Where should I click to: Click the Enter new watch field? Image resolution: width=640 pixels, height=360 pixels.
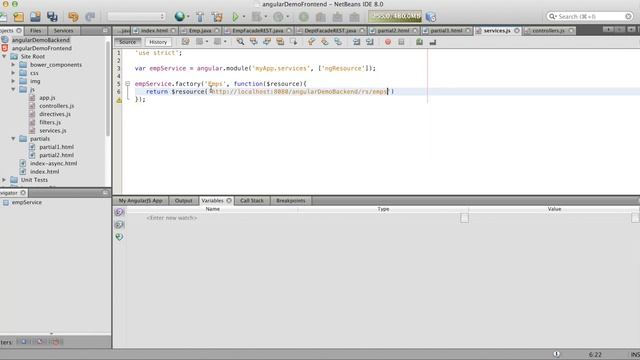click(x=172, y=218)
